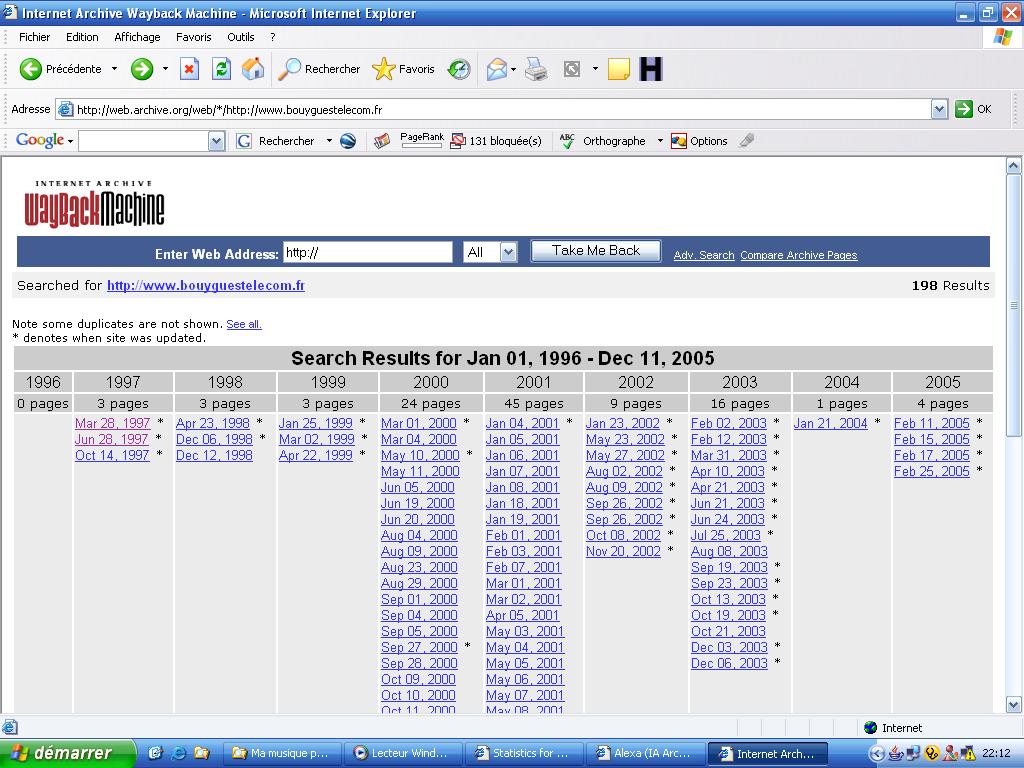
Task: Open the forward button history dropdown arrow
Action: point(165,69)
